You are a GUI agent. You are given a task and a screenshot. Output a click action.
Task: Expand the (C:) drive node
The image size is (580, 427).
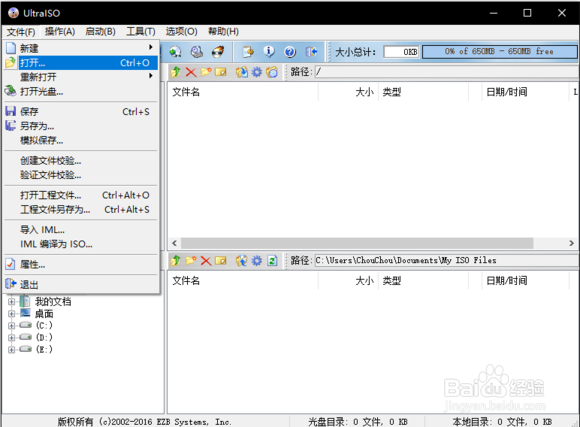(x=11, y=326)
